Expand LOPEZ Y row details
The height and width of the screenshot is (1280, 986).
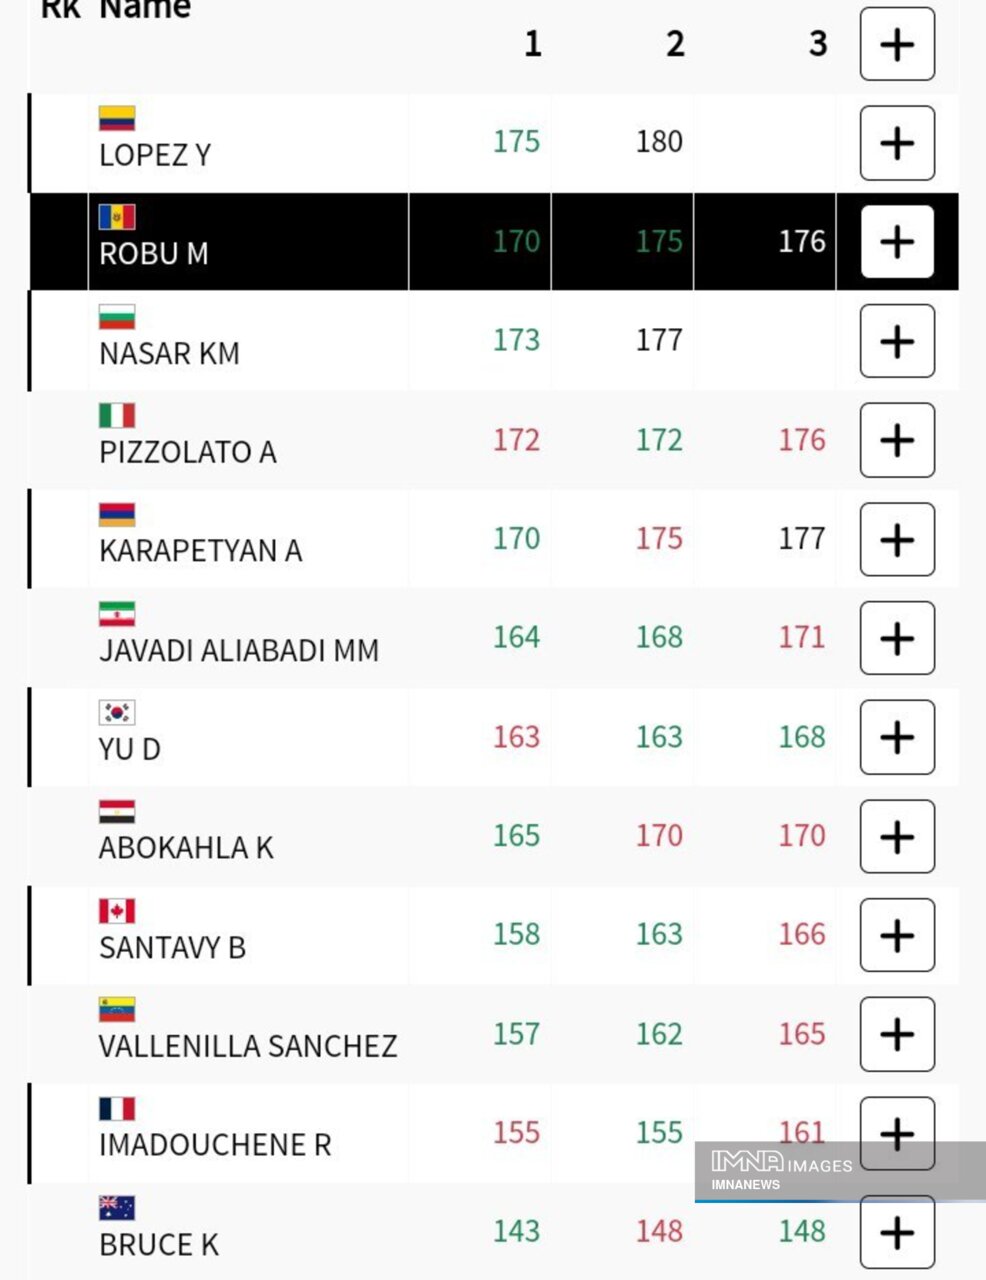897,143
